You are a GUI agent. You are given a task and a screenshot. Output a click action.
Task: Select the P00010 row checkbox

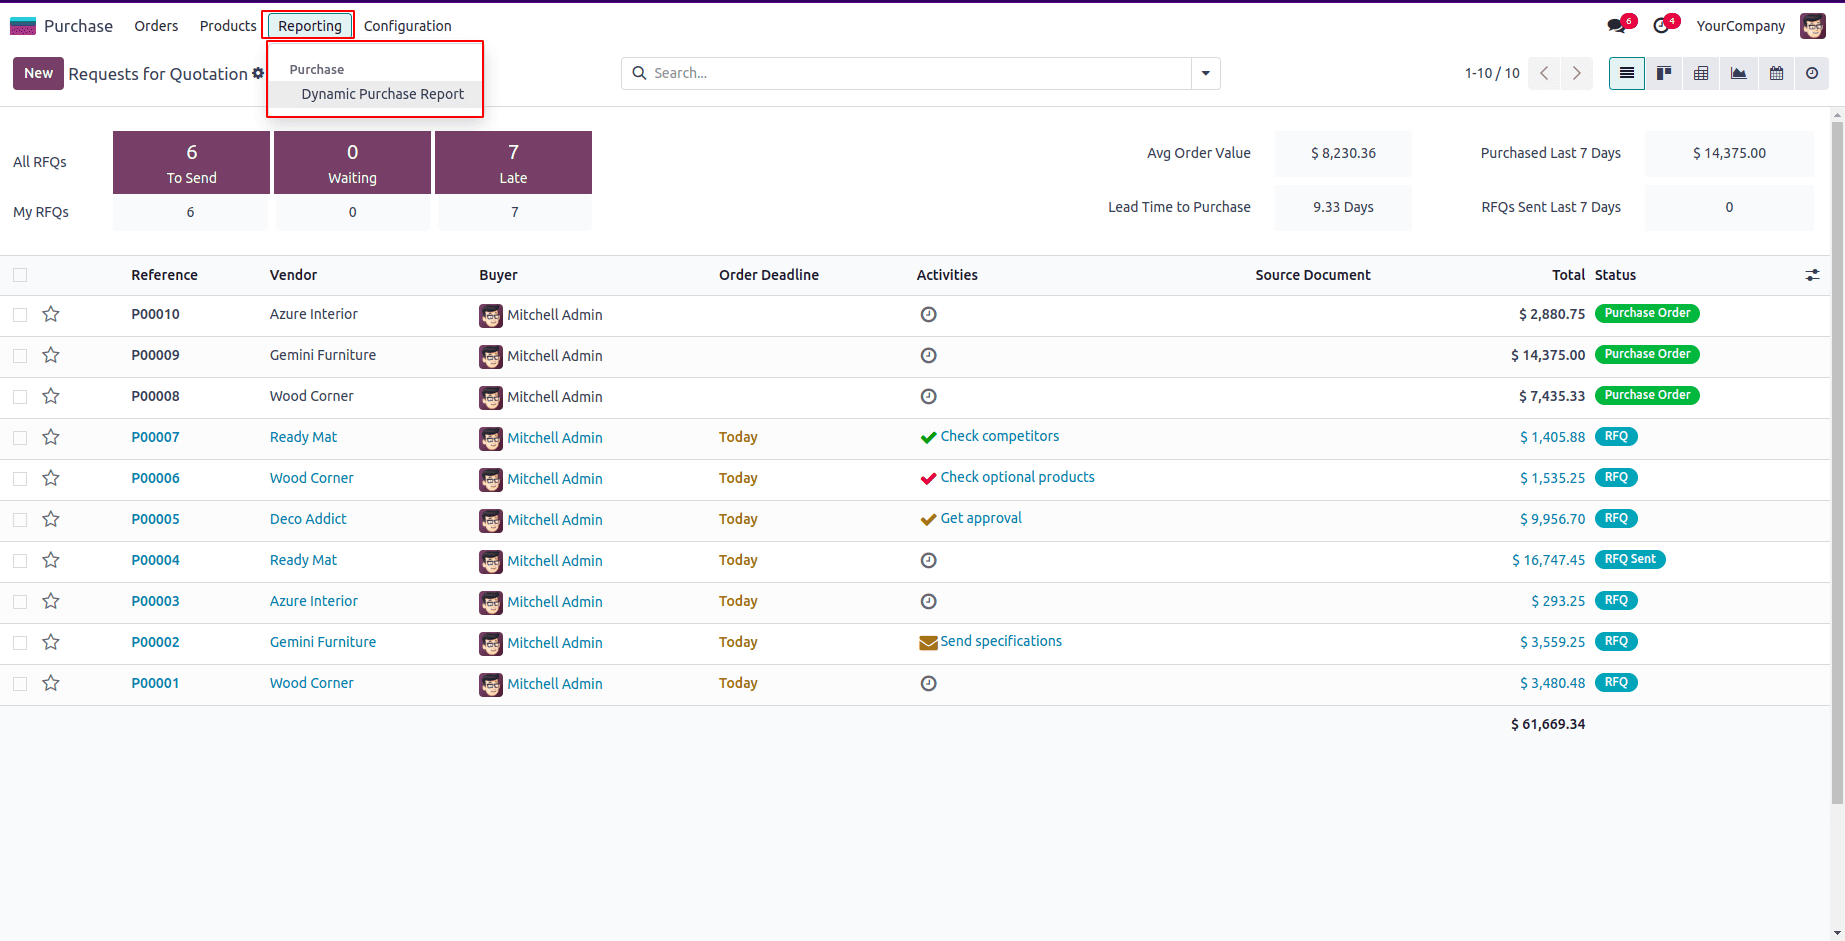pyautogui.click(x=20, y=314)
